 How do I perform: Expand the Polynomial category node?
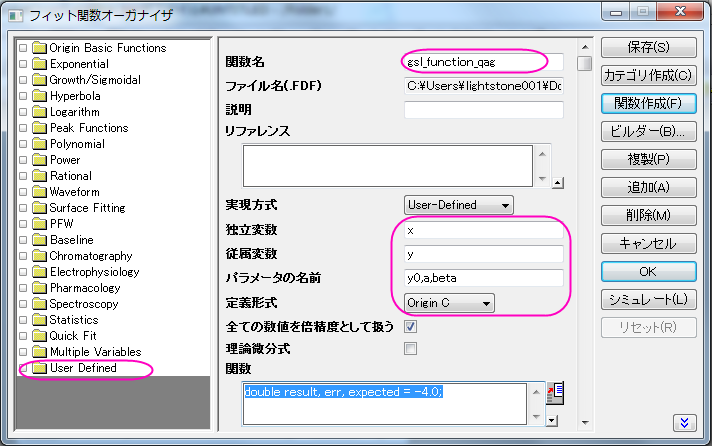(23, 144)
